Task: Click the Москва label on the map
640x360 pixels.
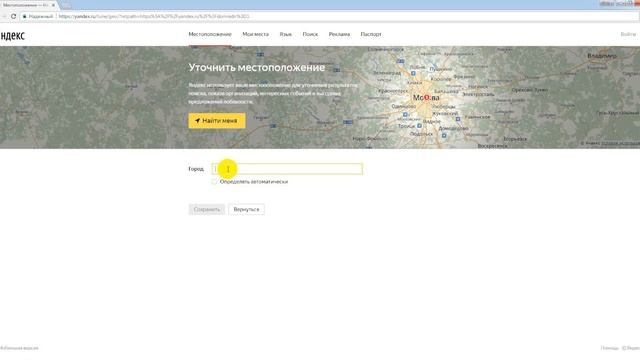Action: click(426, 98)
